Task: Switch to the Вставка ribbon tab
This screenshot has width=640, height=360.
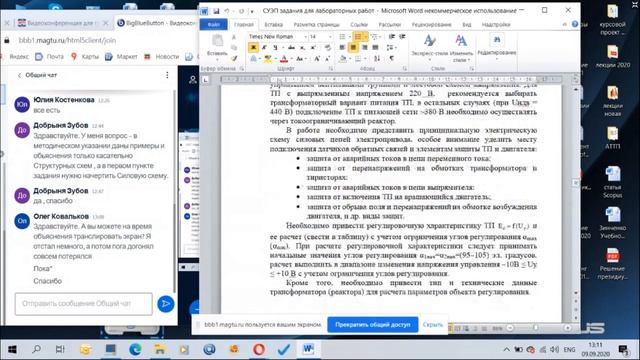Action: click(x=273, y=24)
